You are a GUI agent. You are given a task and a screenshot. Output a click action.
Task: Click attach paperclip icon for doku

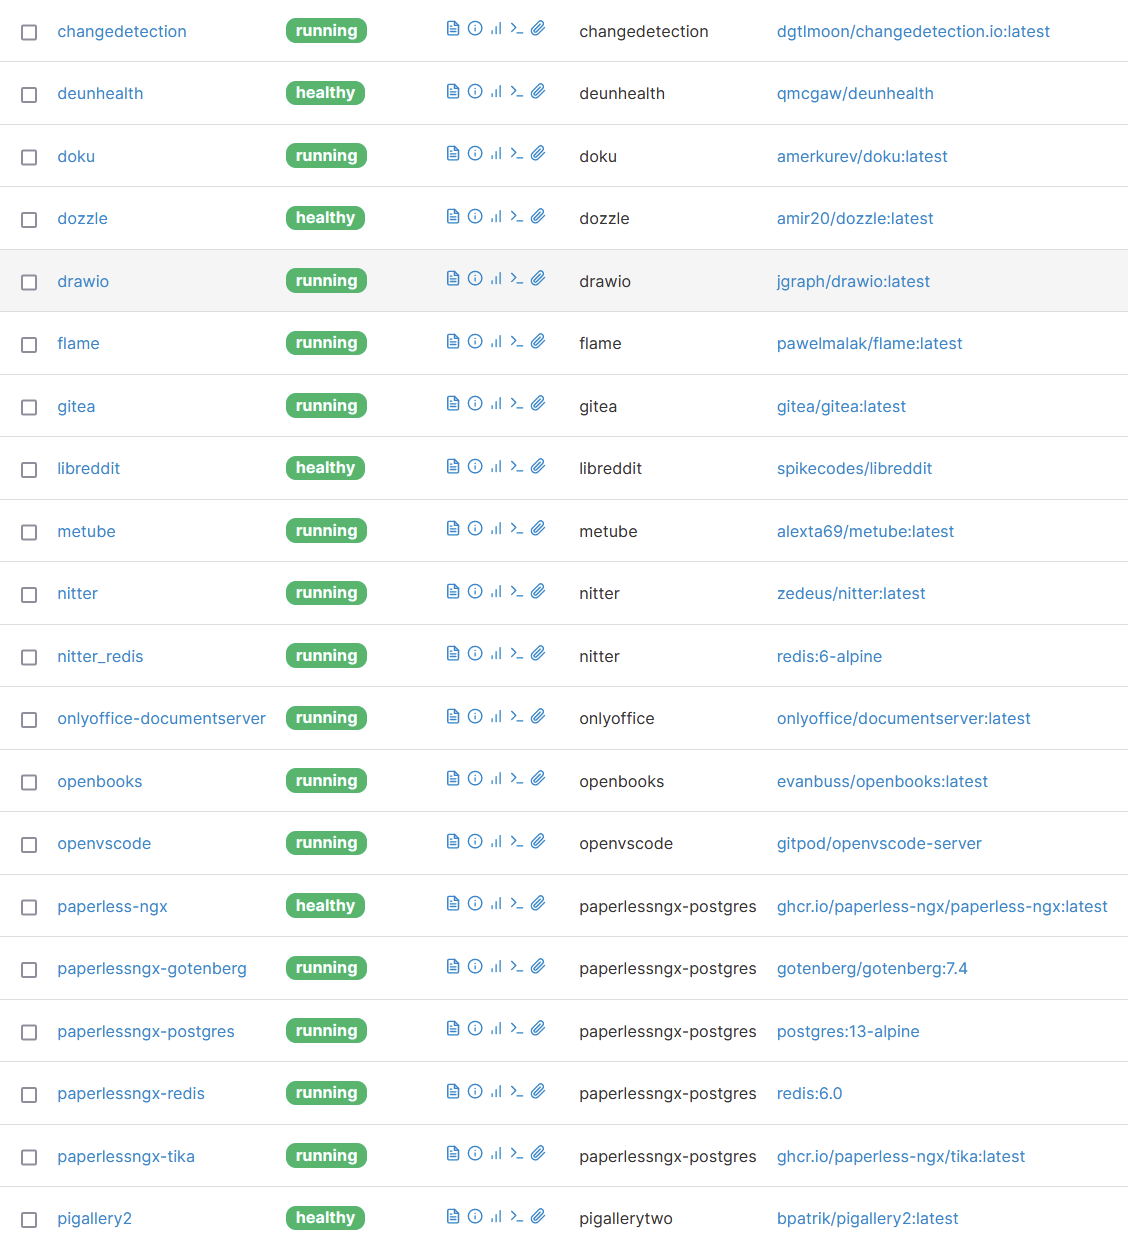538,154
